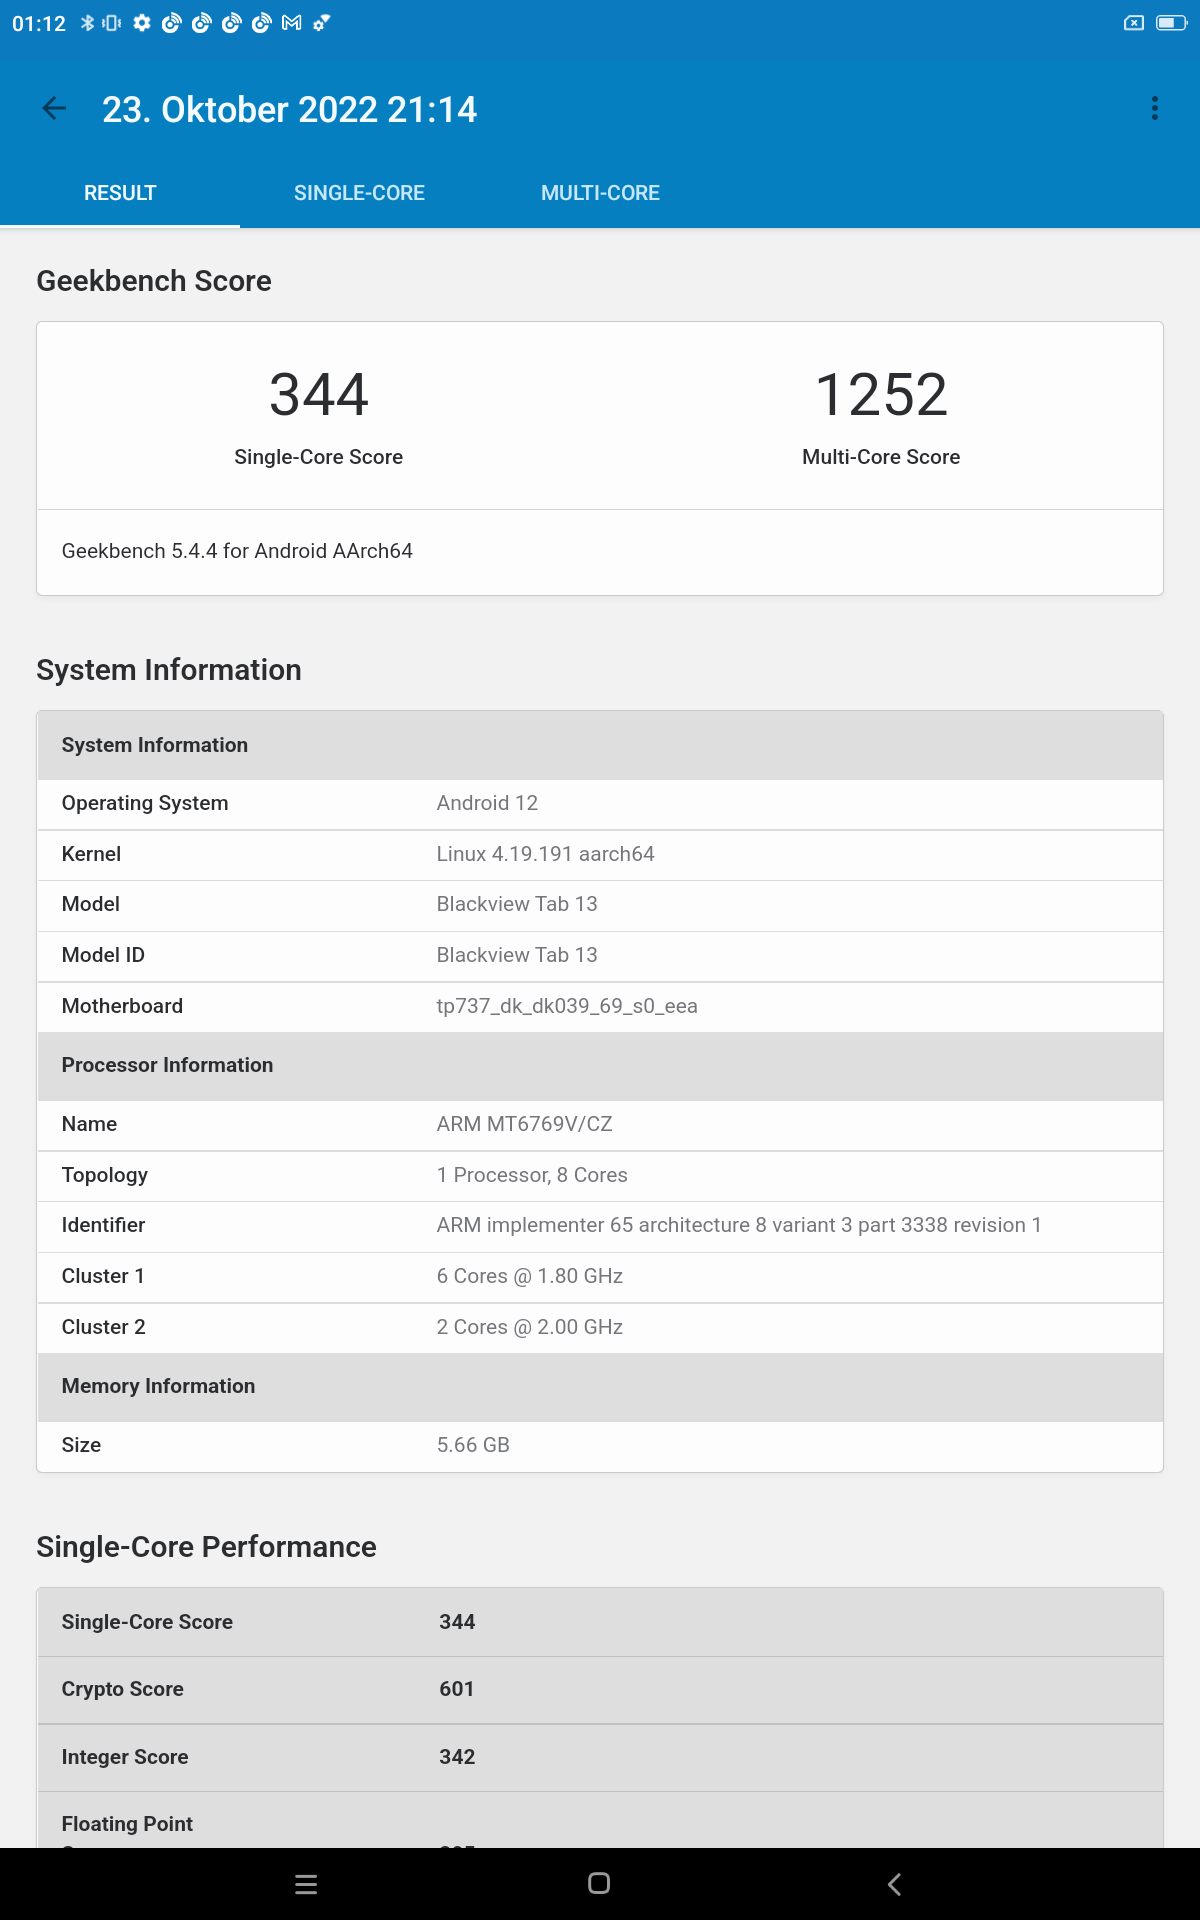Tap the vibrate mode status icon
Viewport: 1200px width, 1920px height.
click(111, 22)
